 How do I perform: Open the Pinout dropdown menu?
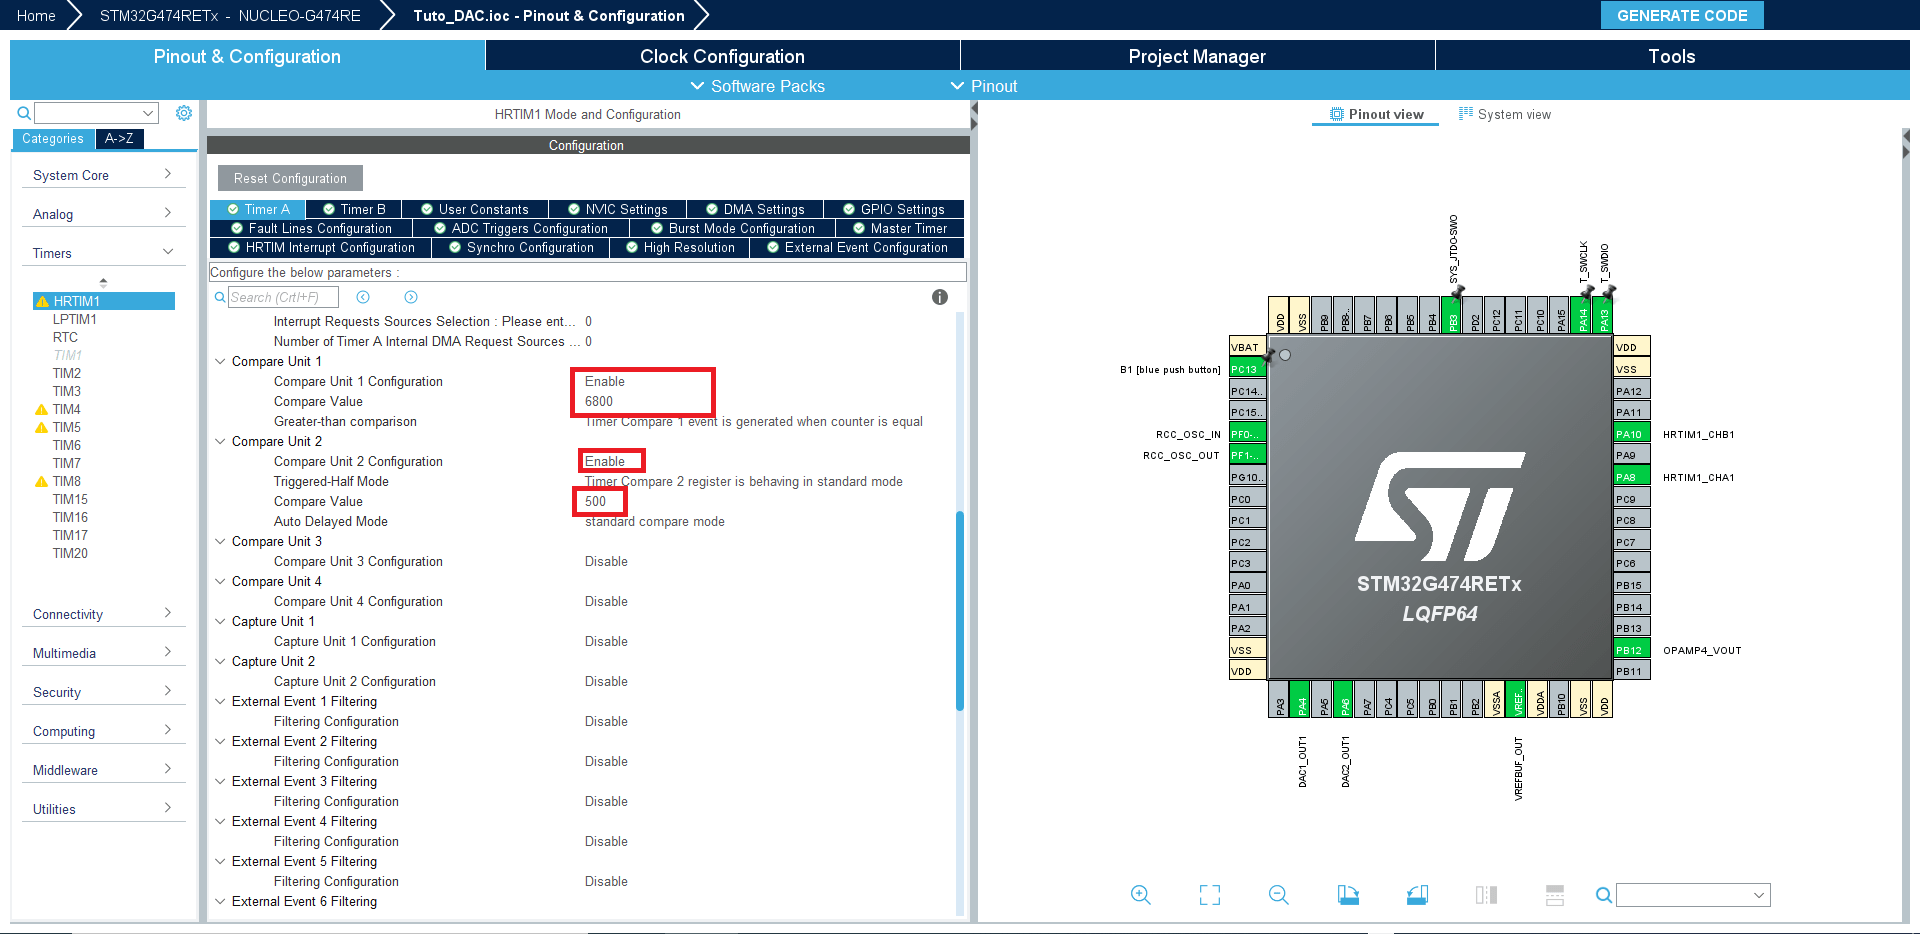pos(984,86)
